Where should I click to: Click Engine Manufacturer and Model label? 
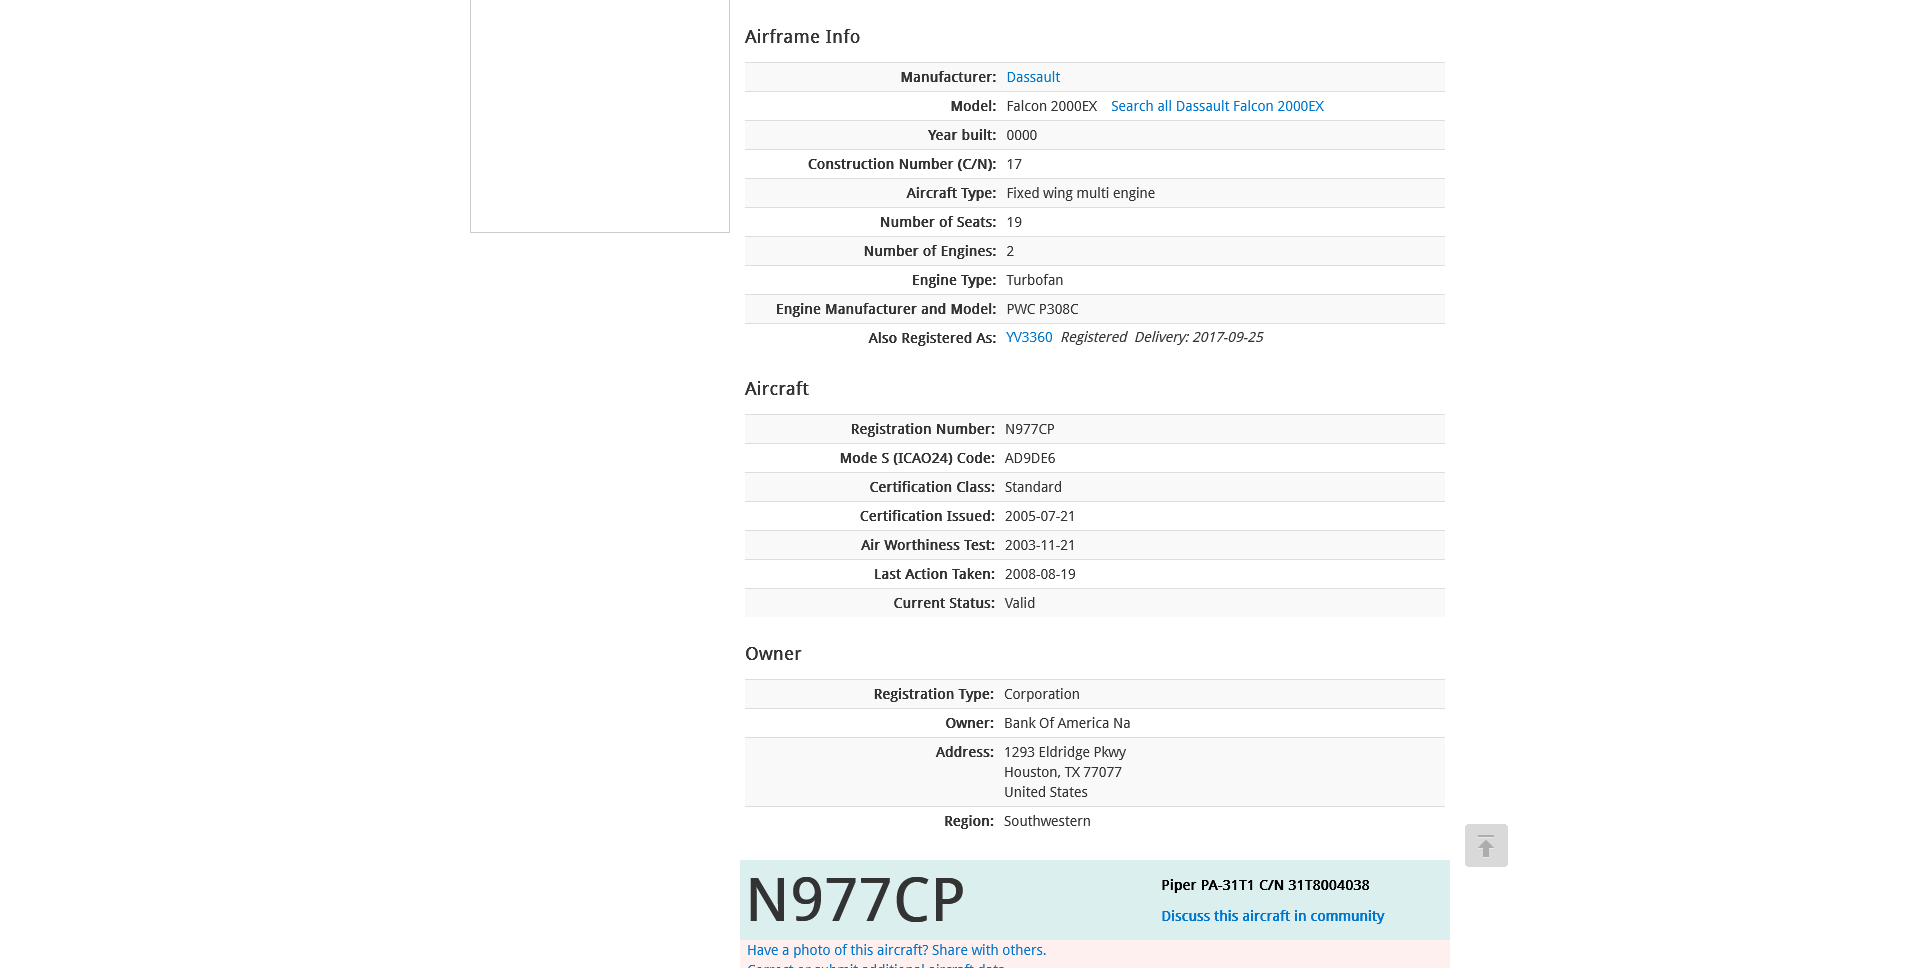[886, 309]
